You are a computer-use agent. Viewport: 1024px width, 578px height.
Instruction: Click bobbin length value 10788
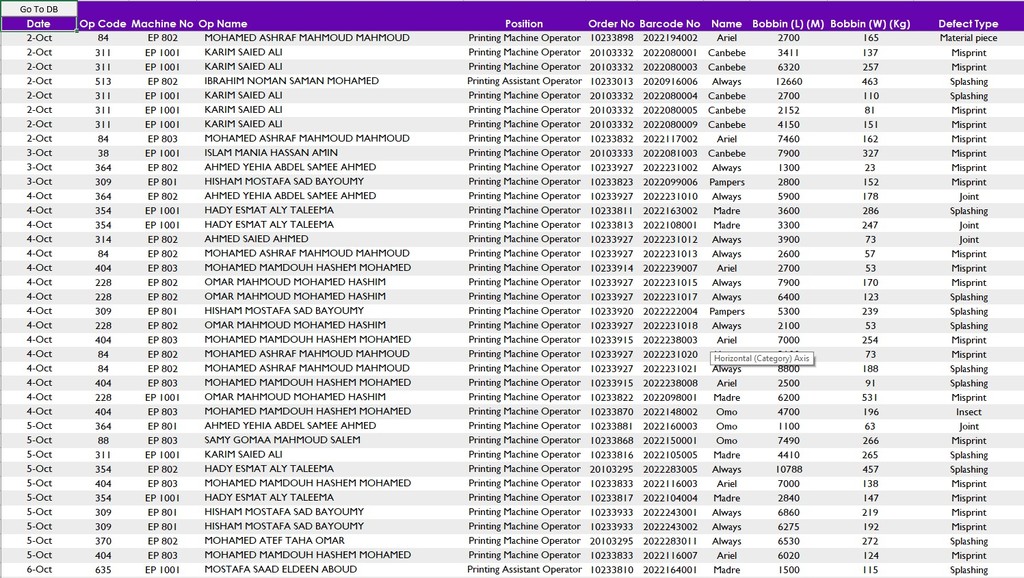(x=788, y=469)
